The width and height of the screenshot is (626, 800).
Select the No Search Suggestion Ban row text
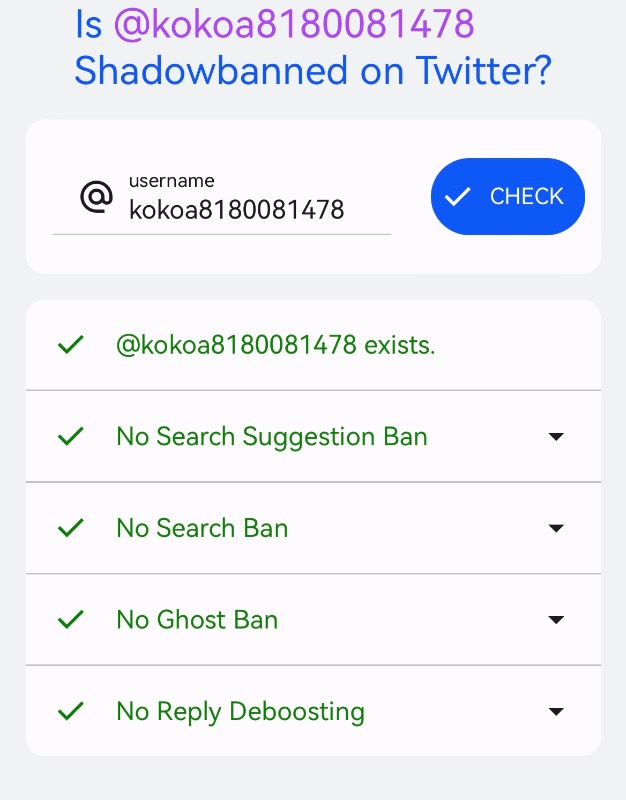[272, 437]
